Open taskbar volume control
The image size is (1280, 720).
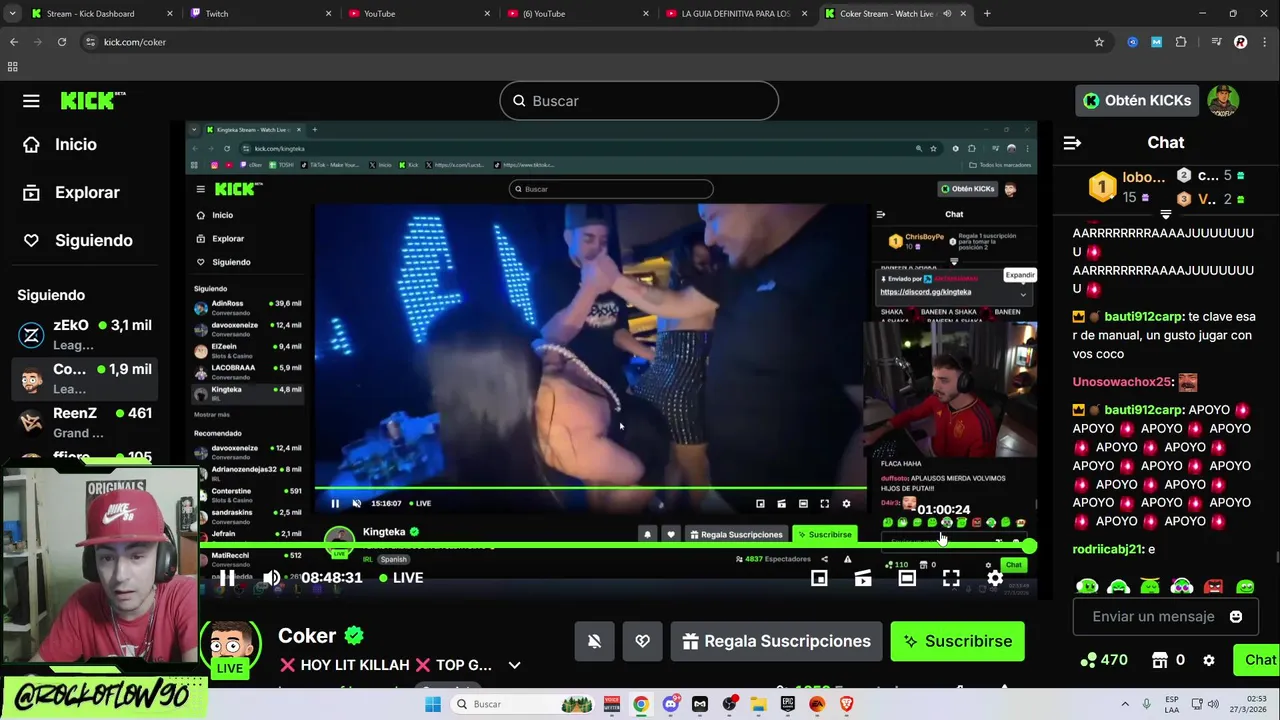[1213, 704]
